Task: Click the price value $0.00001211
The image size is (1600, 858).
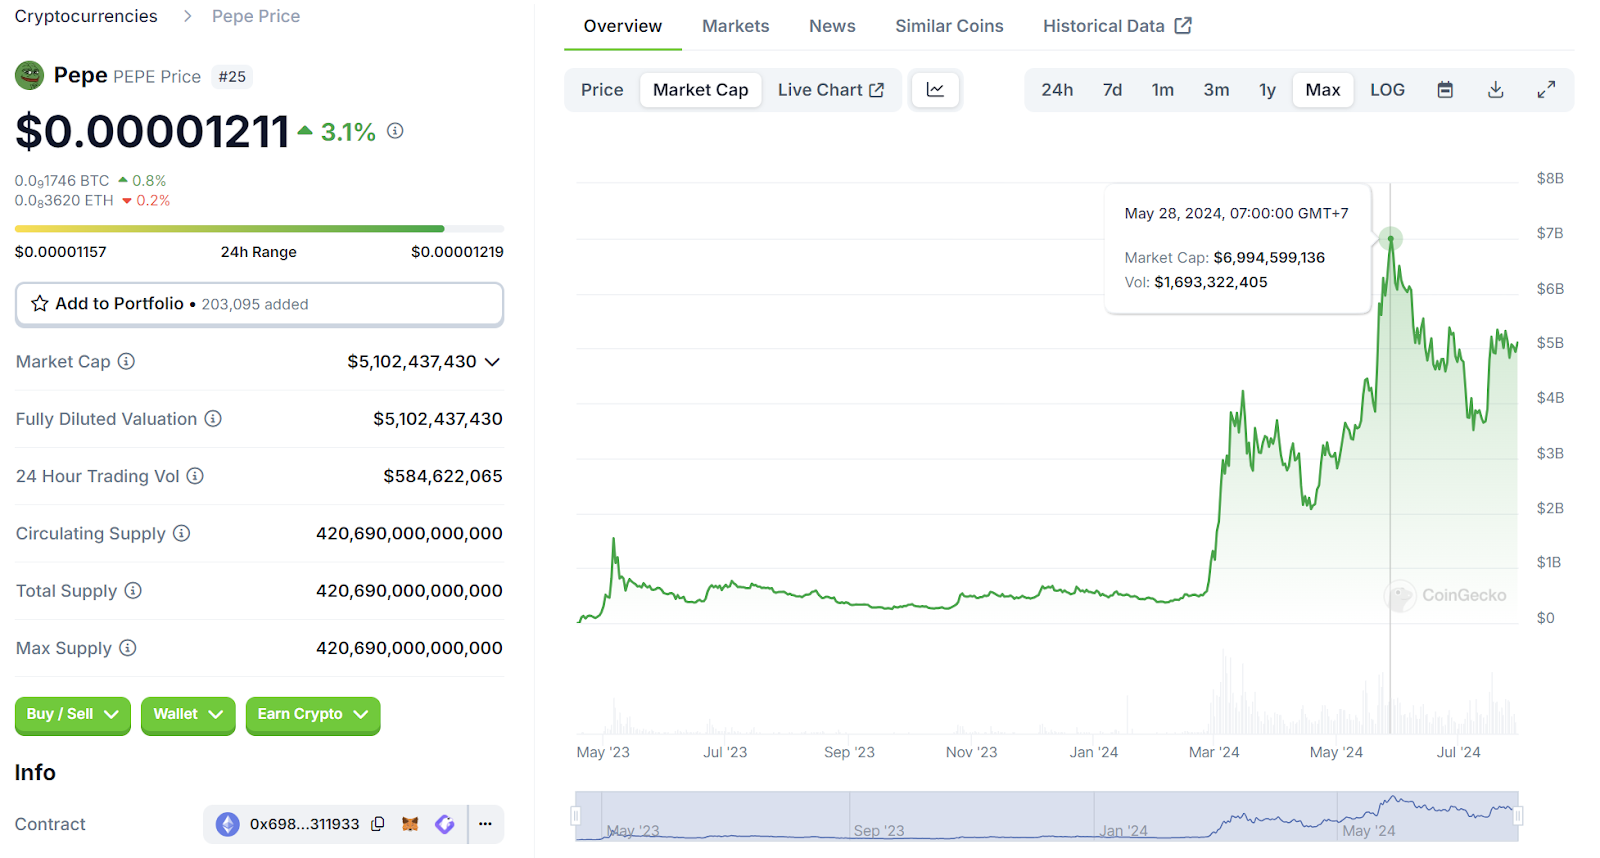Action: (x=152, y=131)
